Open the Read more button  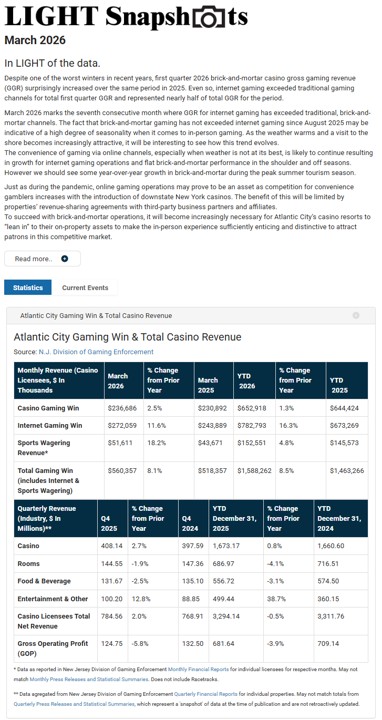coord(42,259)
